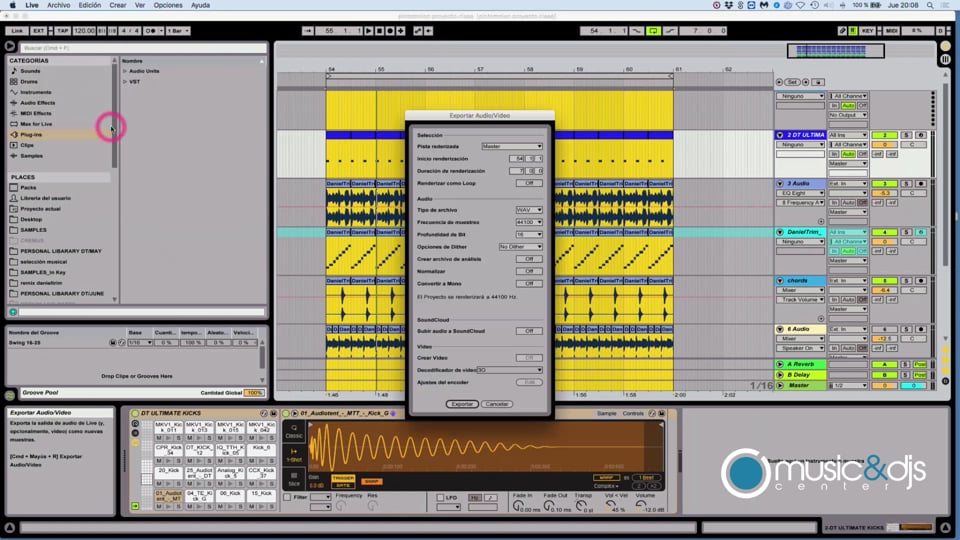Open the 1 Bar quantization dropdown
Viewport: 960px width, 540px height.
[x=178, y=31]
